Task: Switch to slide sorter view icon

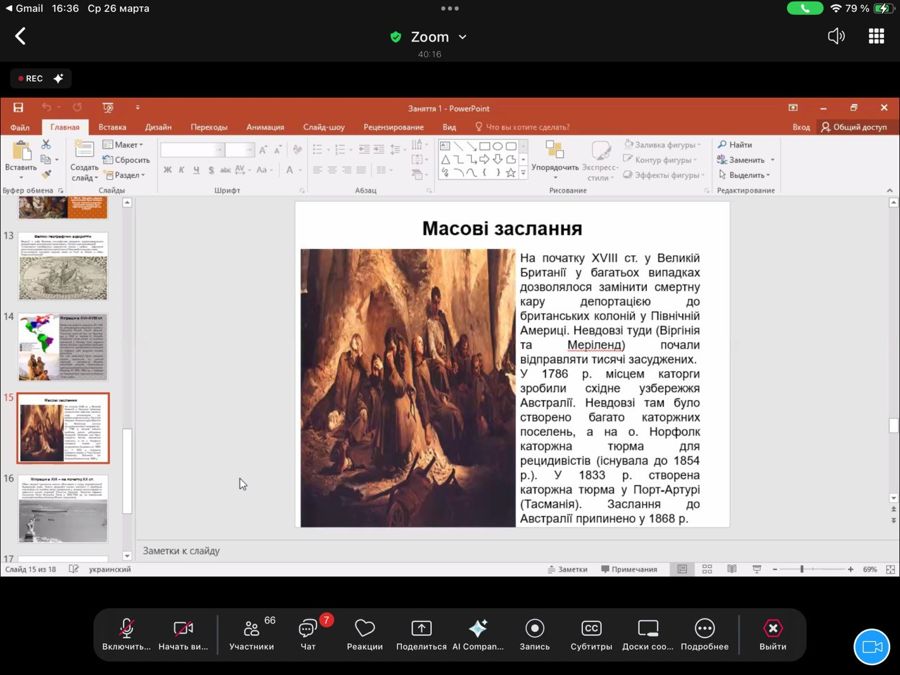Action: 707,569
